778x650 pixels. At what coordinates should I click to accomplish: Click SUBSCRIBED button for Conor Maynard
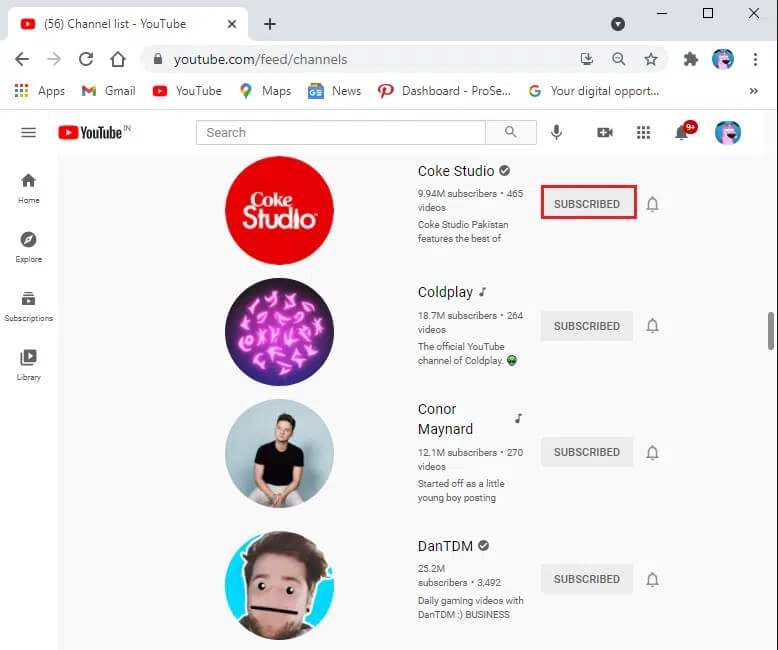click(x=587, y=452)
